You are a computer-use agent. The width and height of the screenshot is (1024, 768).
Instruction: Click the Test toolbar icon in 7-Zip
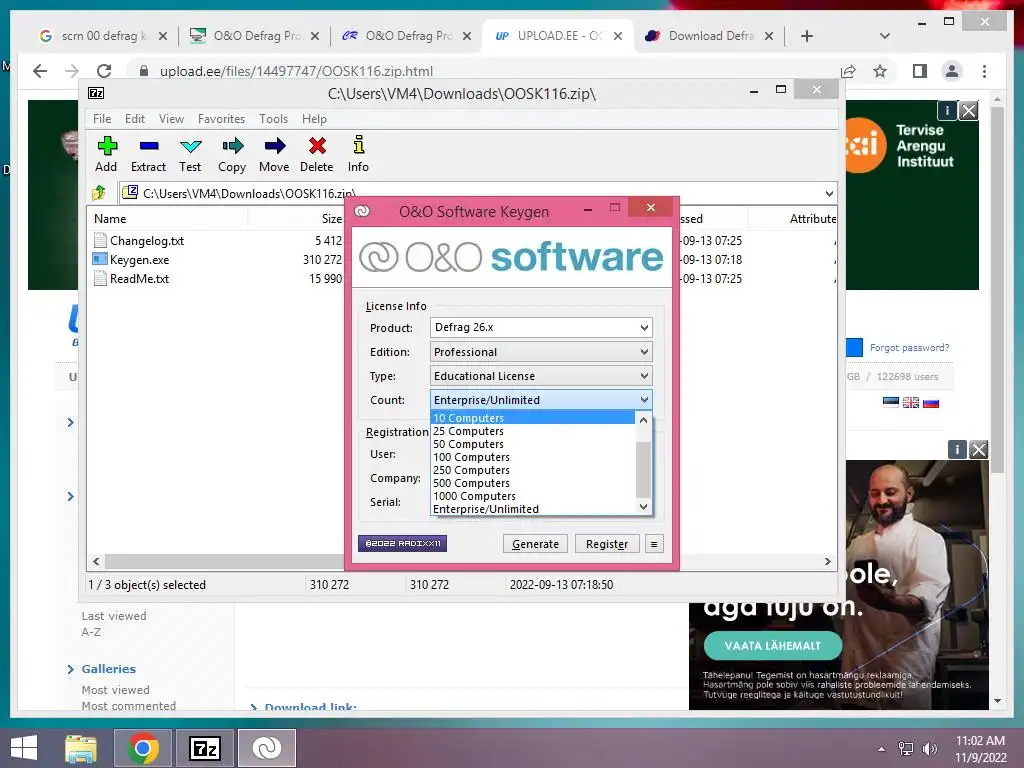(190, 154)
